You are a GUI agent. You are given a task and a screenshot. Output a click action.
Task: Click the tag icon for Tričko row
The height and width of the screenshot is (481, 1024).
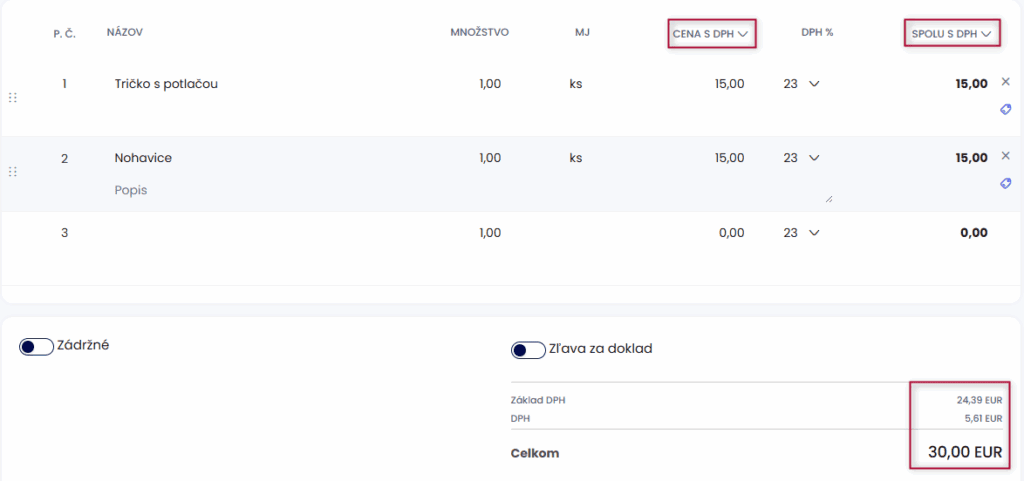click(x=1006, y=110)
